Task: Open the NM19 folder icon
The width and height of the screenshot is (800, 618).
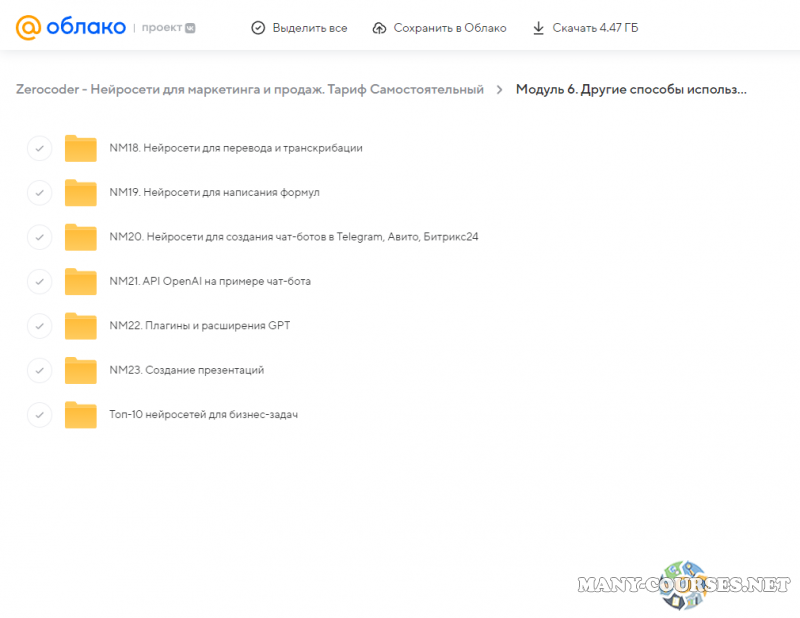Action: [80, 192]
